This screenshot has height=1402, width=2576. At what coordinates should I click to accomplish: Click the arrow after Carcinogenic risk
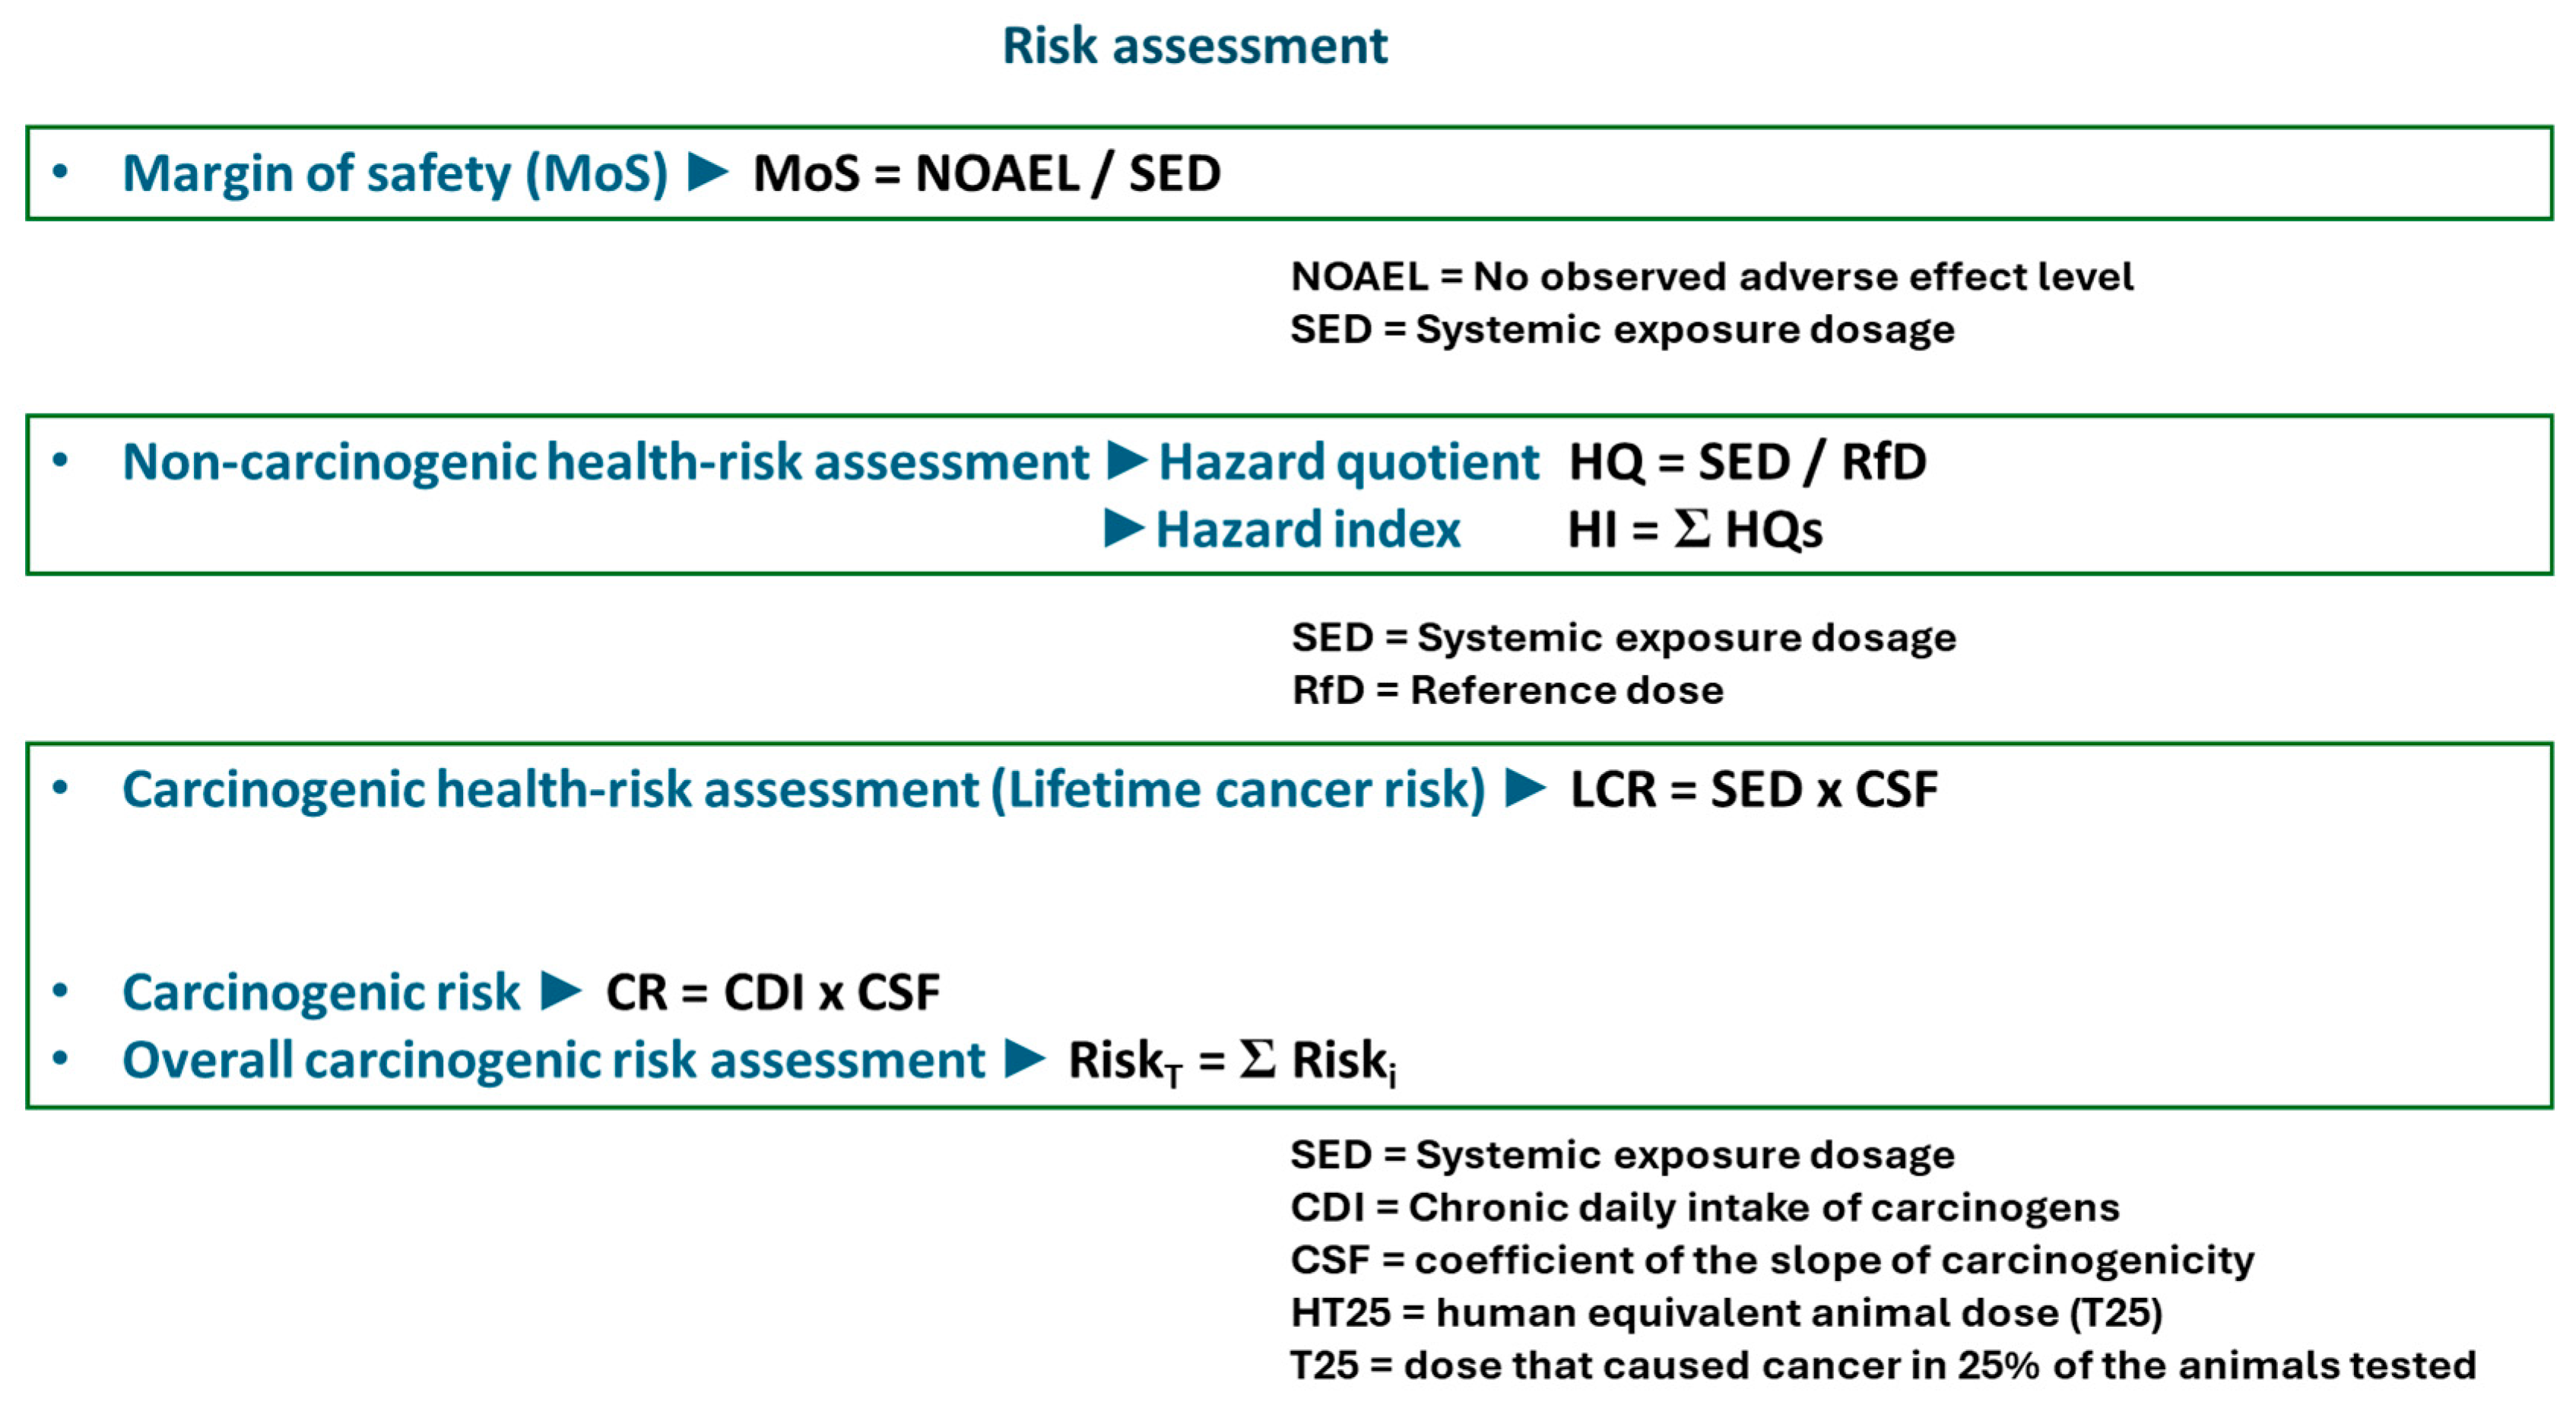[561, 991]
